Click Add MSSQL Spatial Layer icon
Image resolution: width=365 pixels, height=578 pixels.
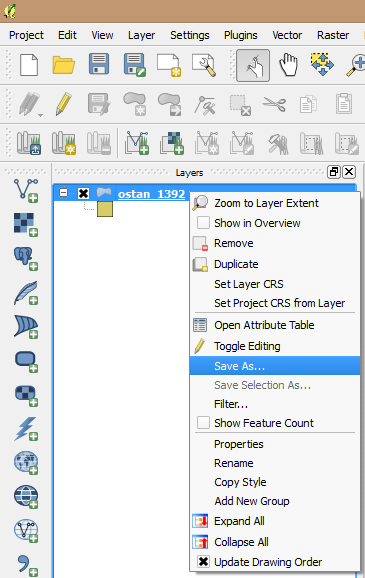click(x=26, y=327)
